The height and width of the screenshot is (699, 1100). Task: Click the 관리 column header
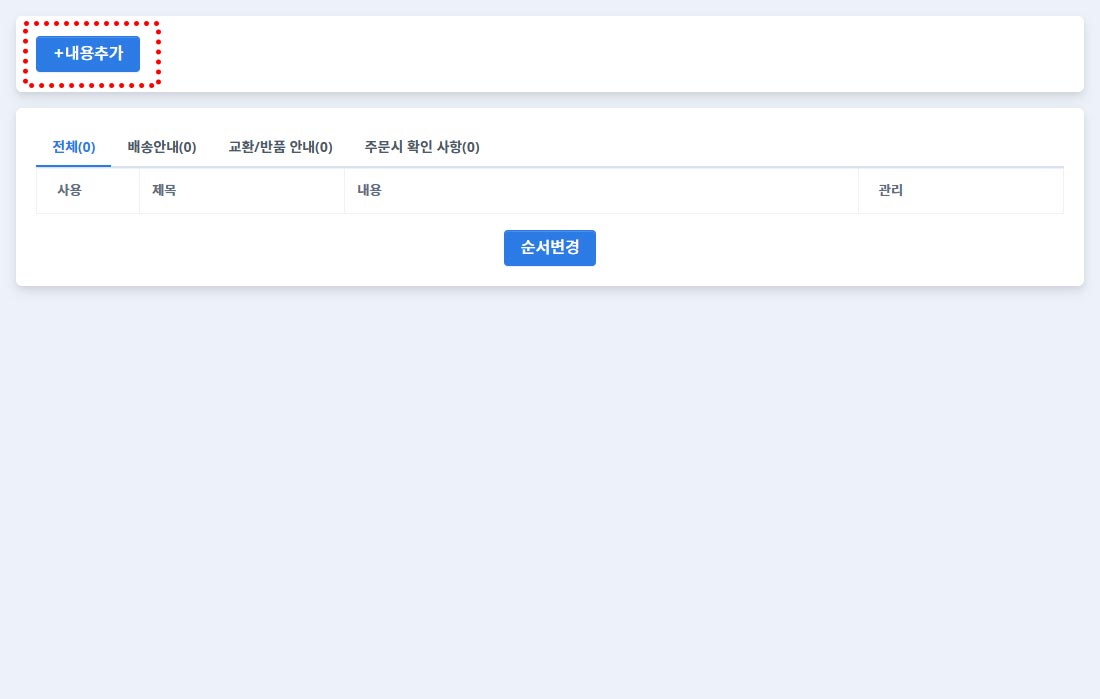pyautogui.click(x=961, y=190)
